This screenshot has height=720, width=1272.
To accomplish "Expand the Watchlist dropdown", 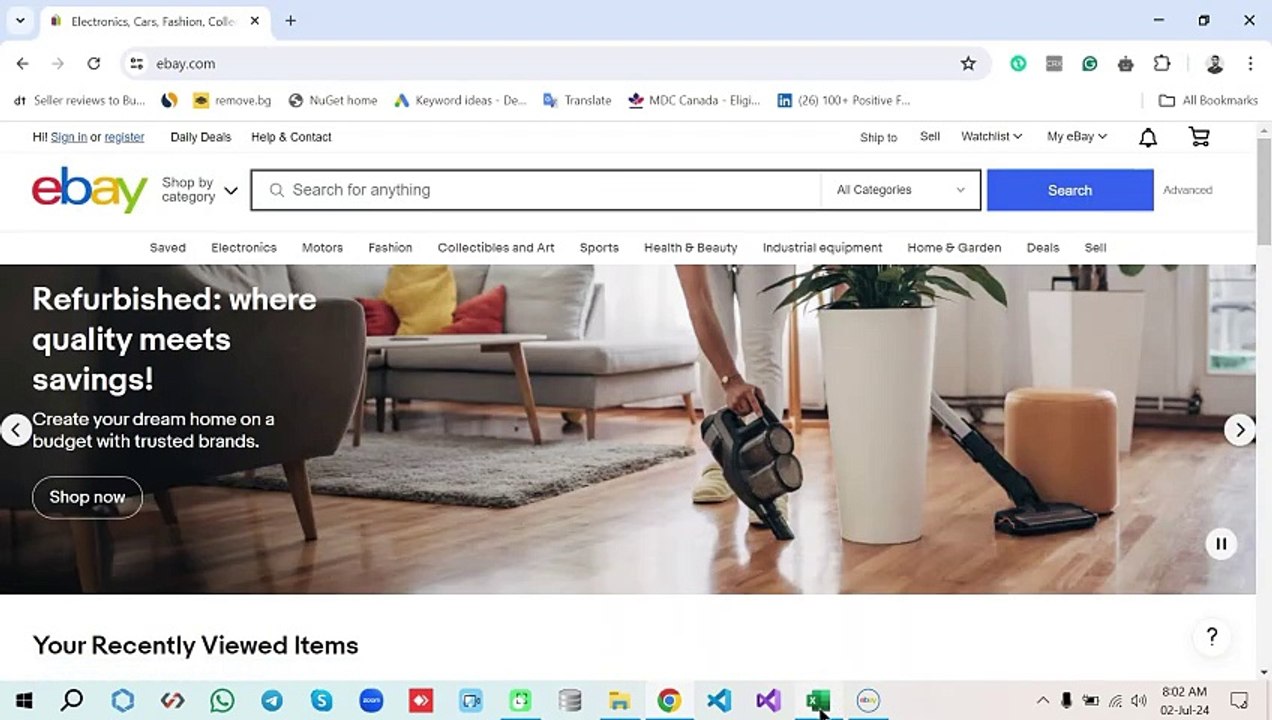I will [991, 137].
